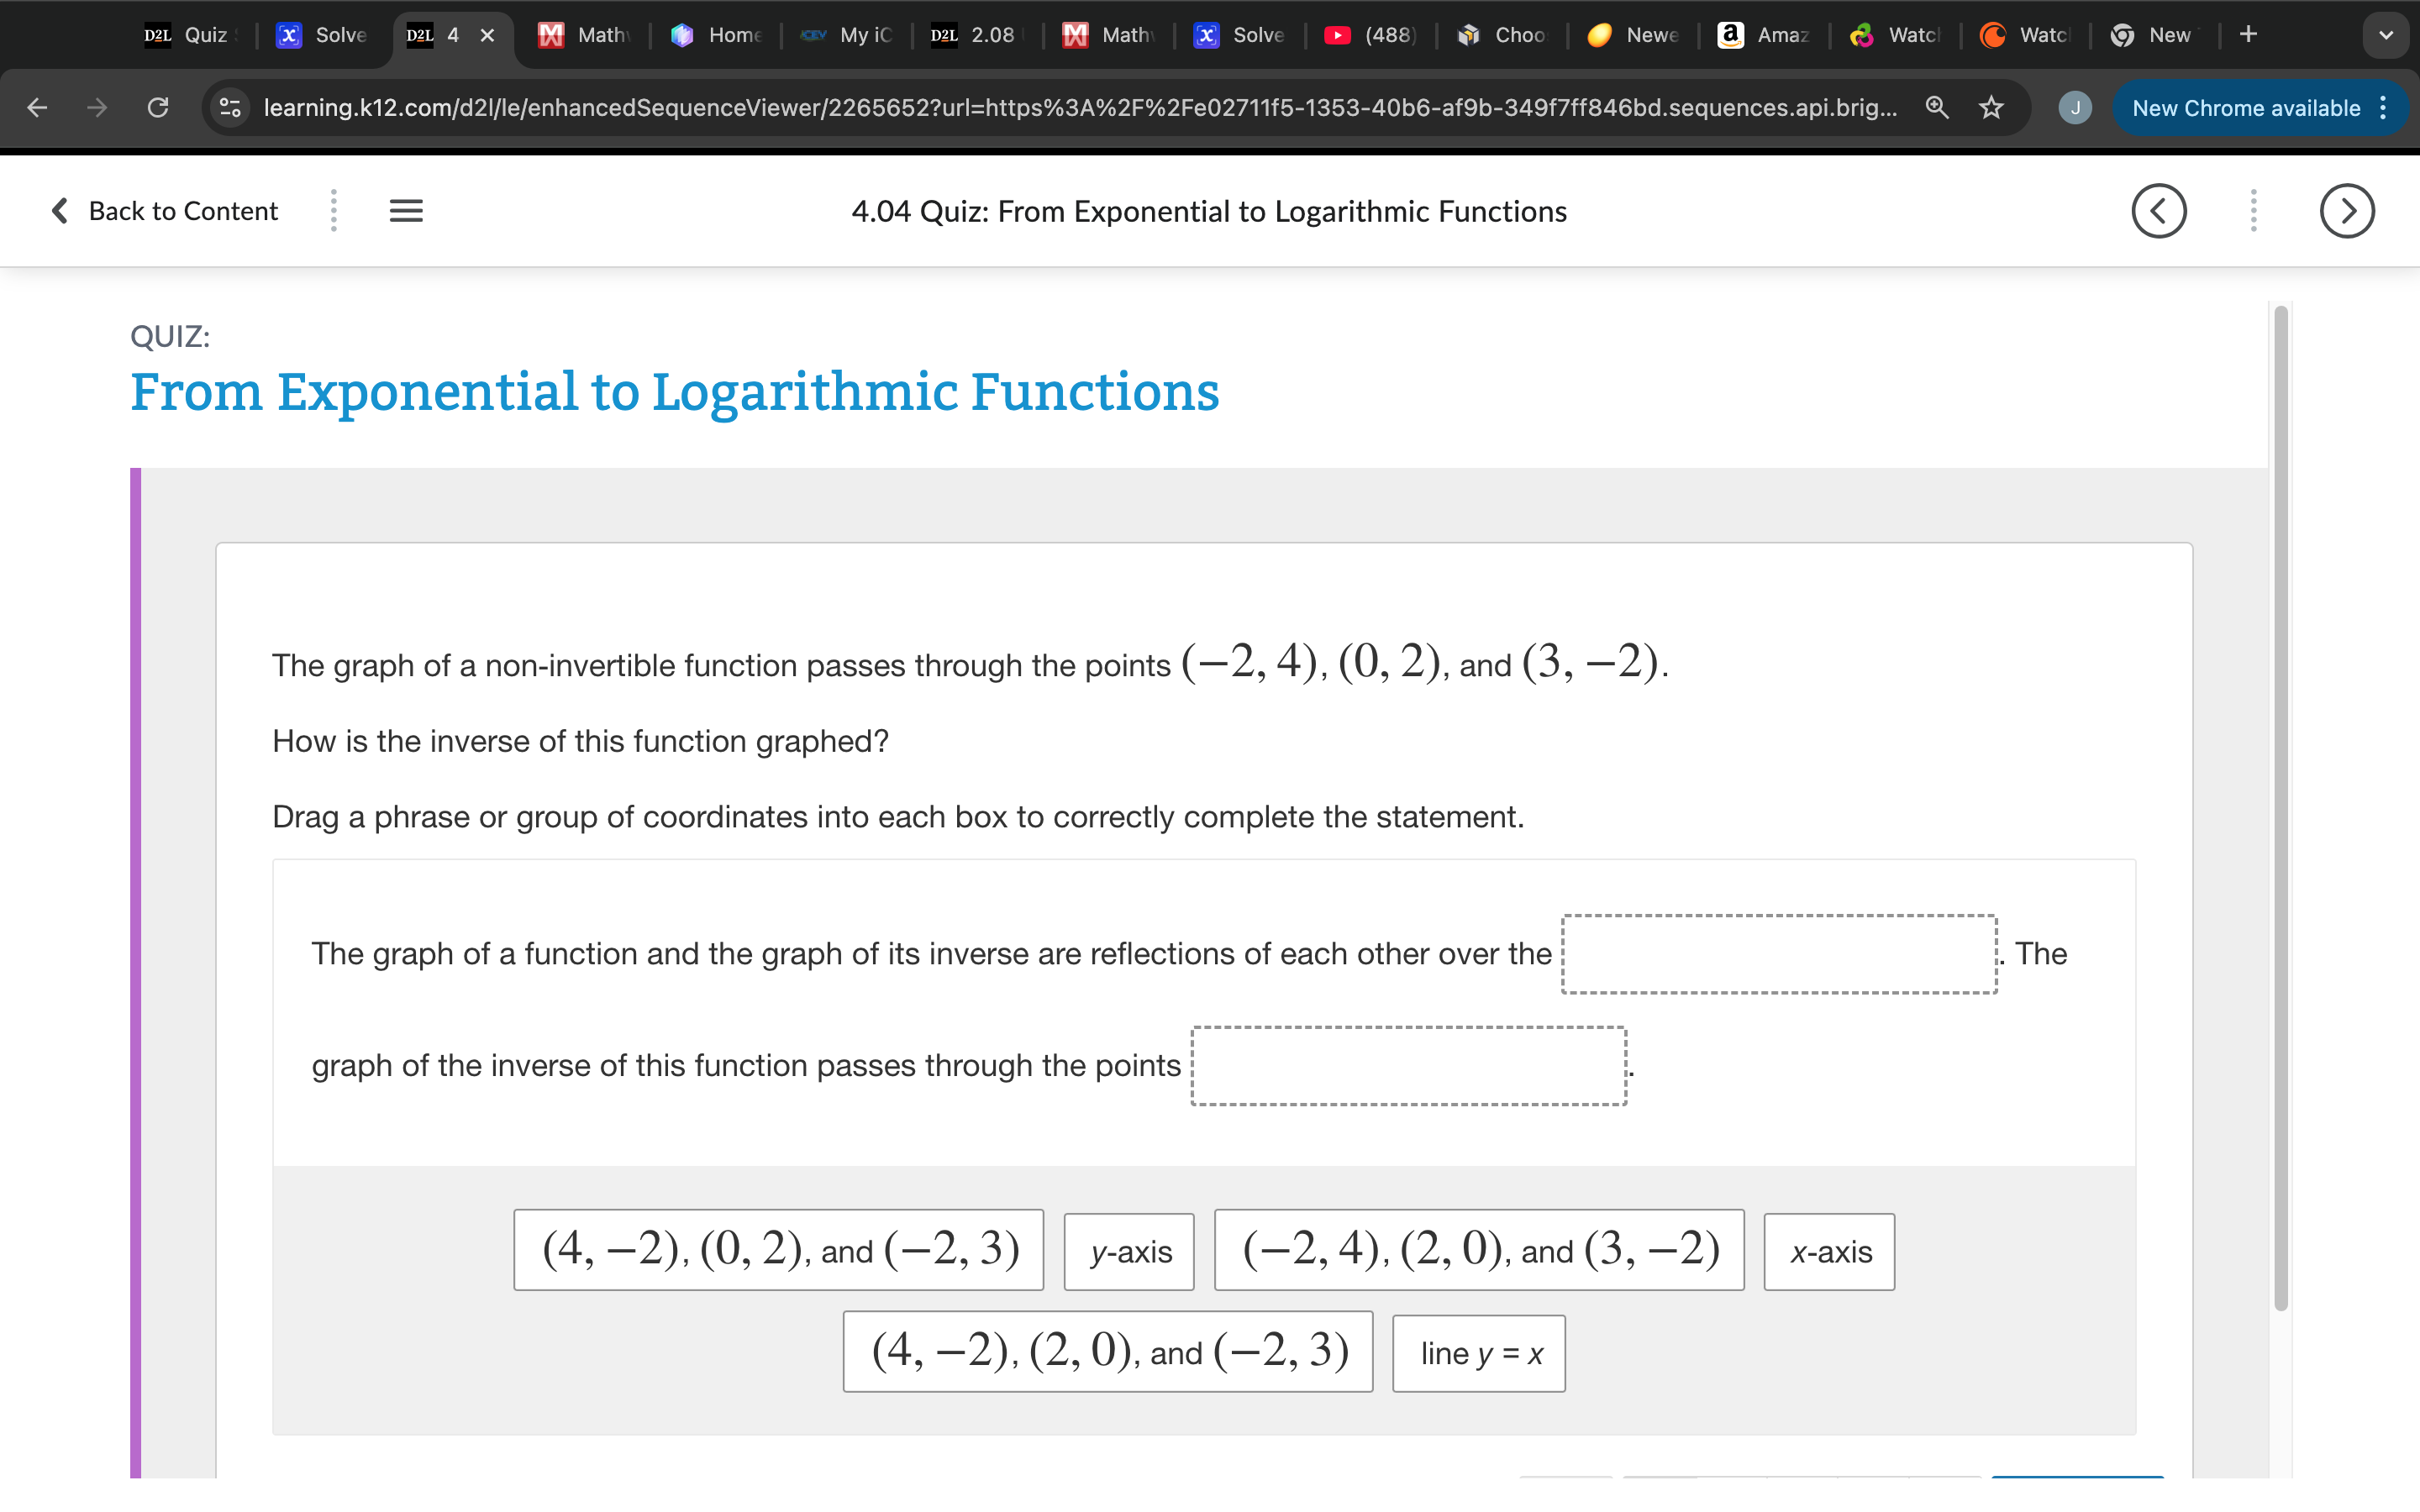This screenshot has width=2420, height=1512.
Task: Close the active D2L 4 tab
Action: tap(488, 35)
